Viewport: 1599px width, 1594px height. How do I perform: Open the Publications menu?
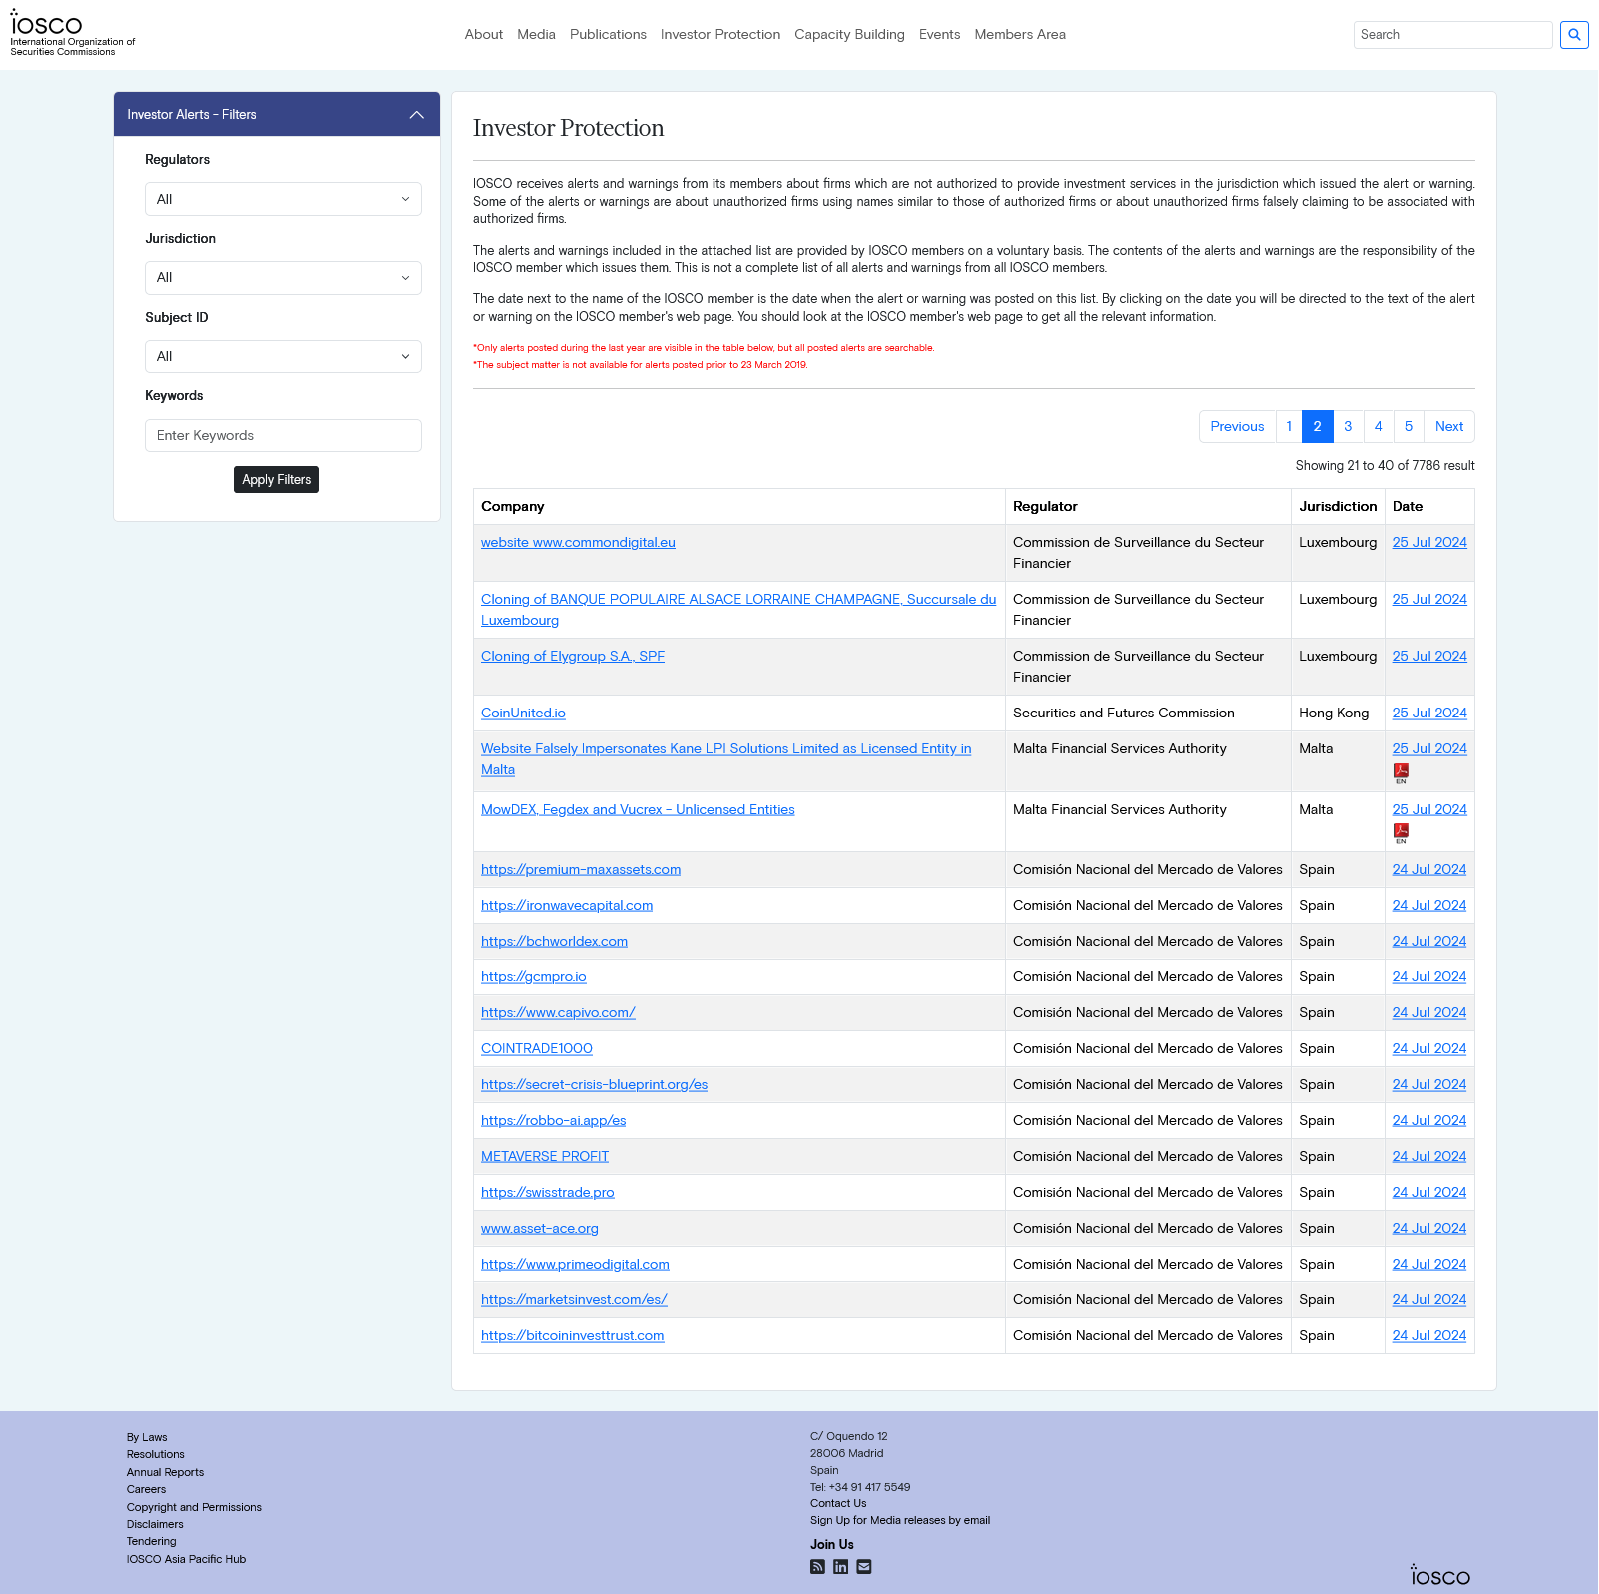[x=608, y=35]
